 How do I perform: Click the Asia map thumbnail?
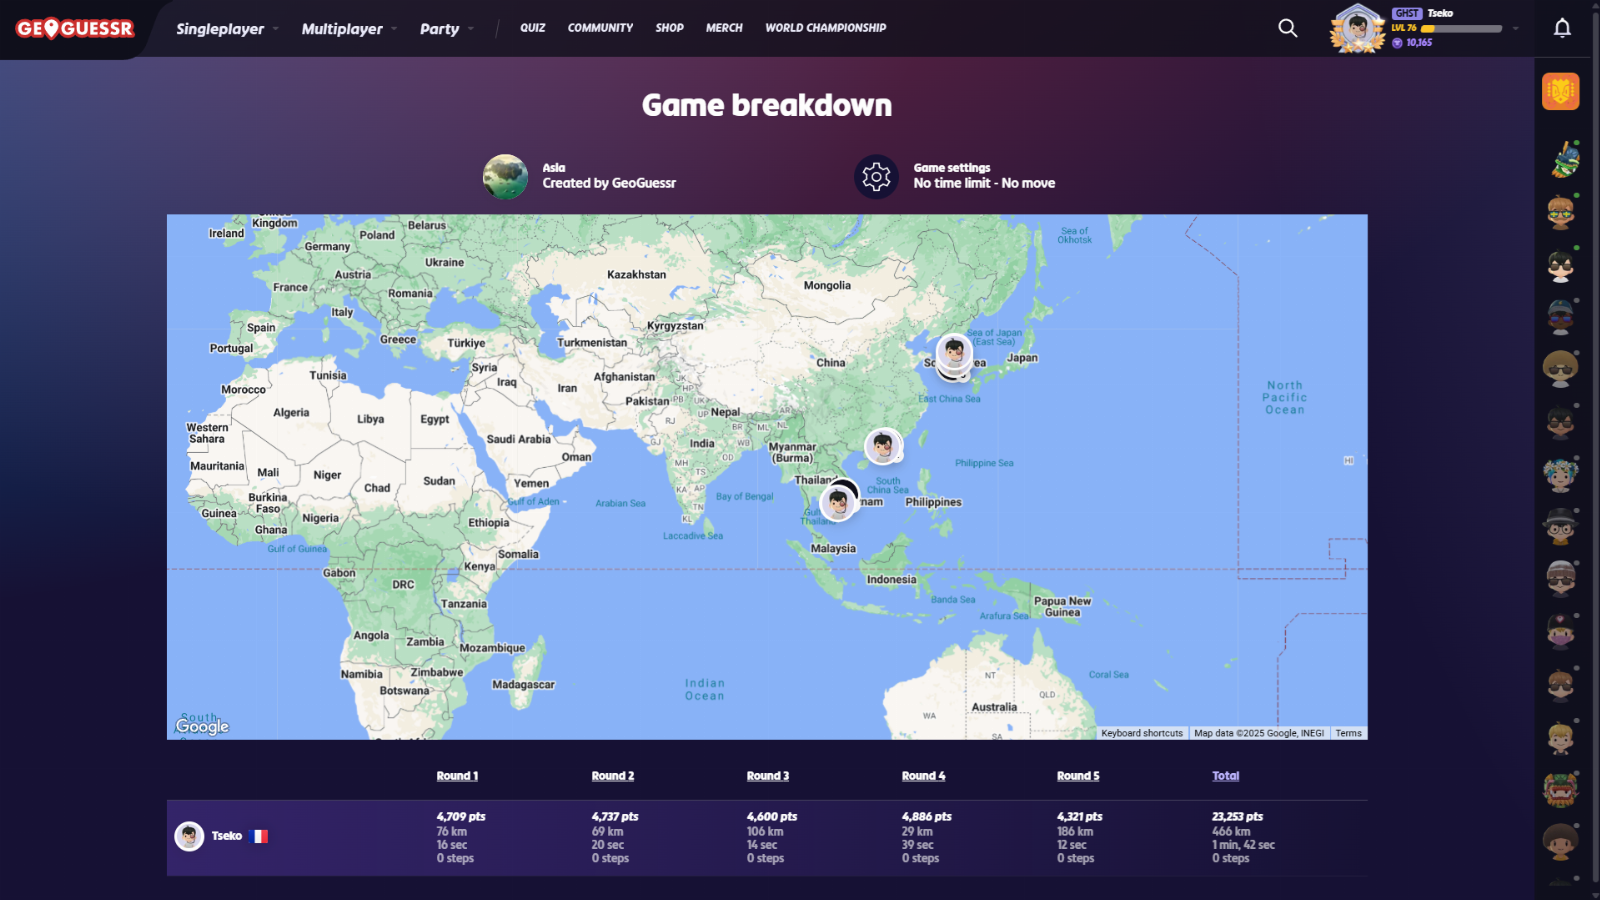[x=505, y=177]
